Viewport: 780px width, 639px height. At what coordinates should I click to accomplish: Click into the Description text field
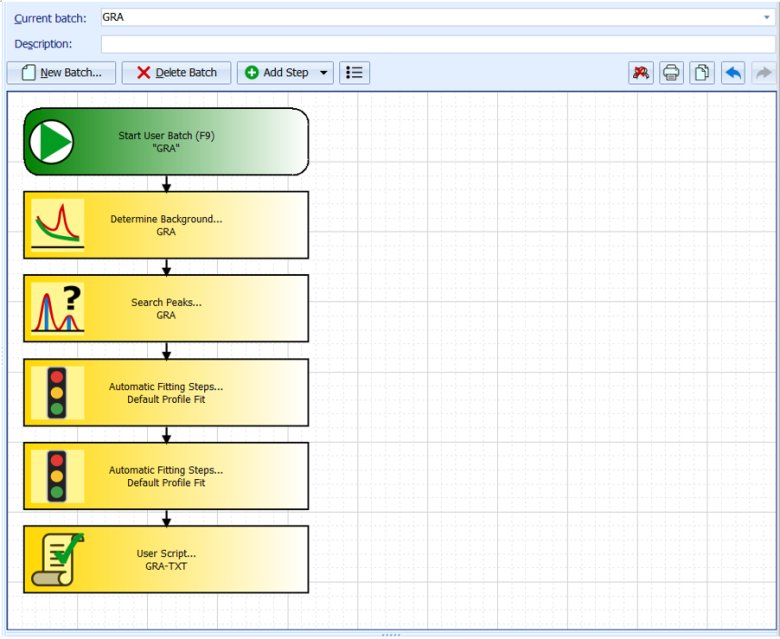(437, 44)
